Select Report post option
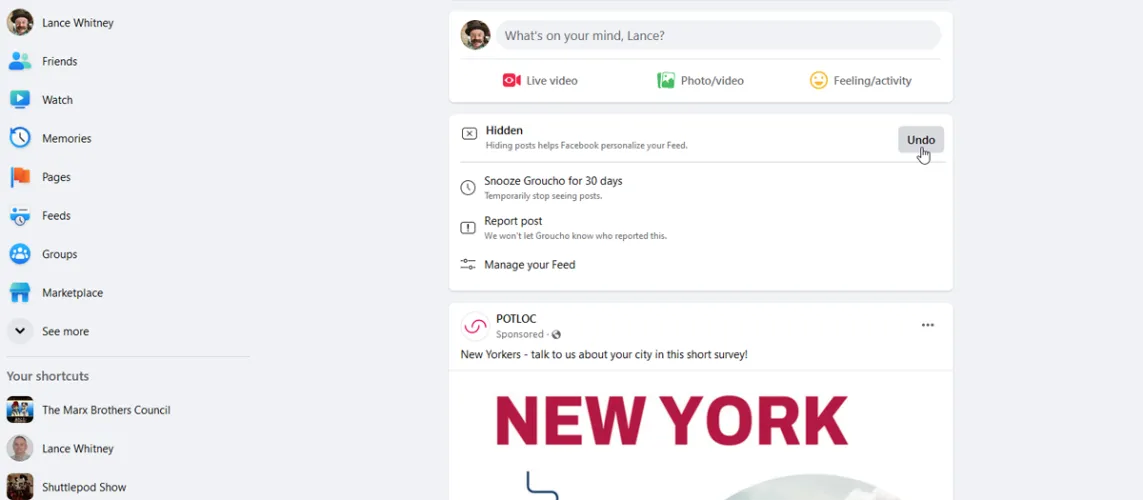 click(701, 227)
